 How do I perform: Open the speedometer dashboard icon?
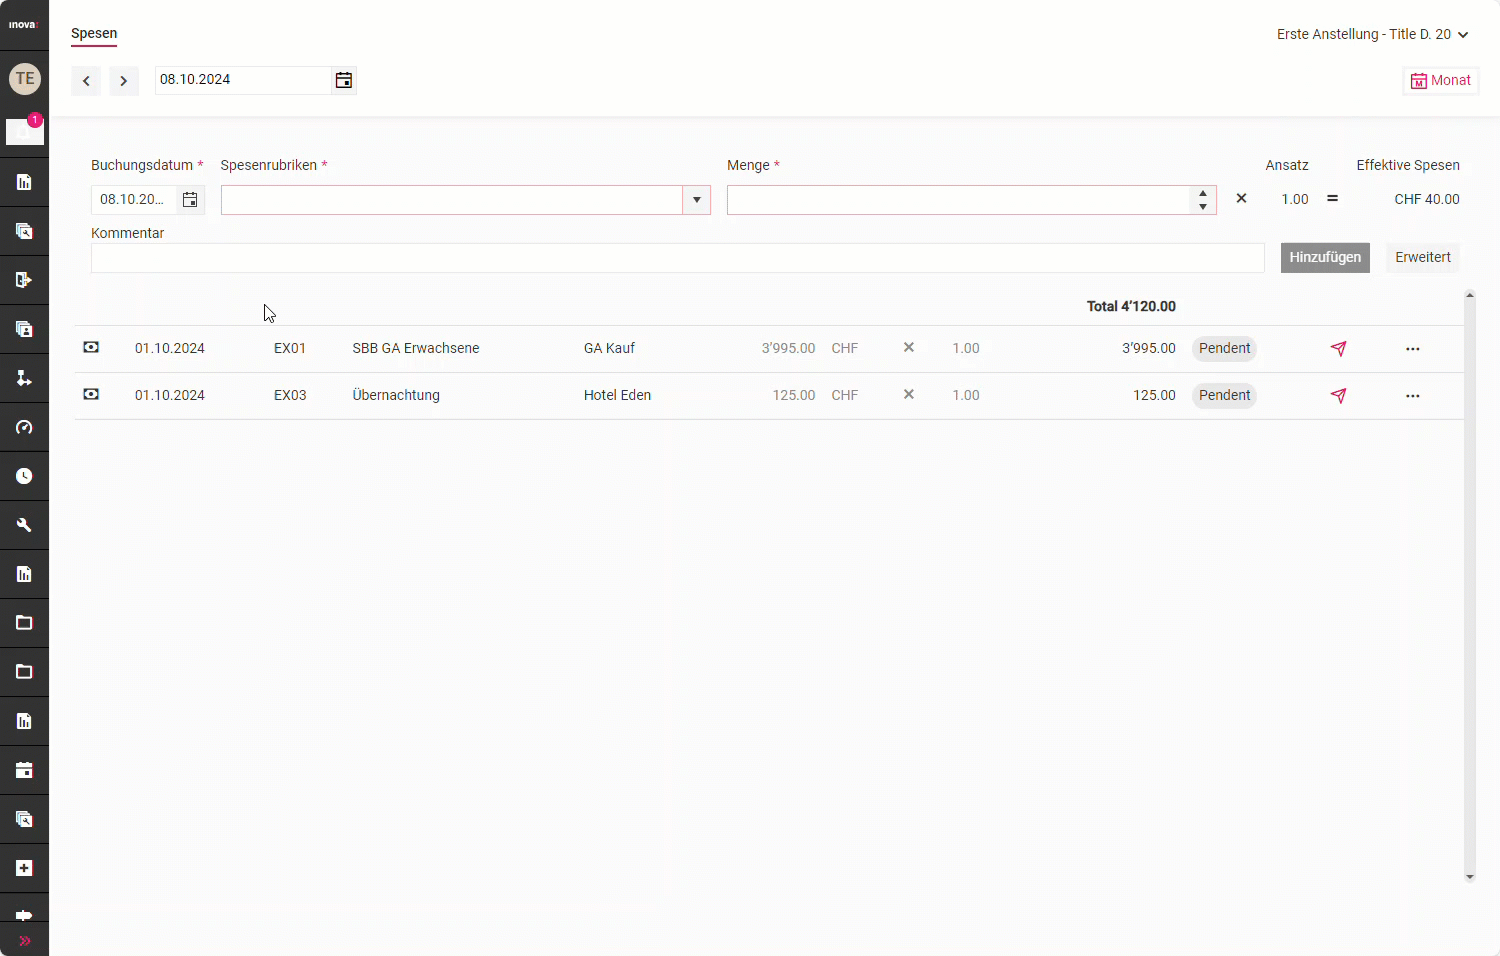(x=24, y=427)
